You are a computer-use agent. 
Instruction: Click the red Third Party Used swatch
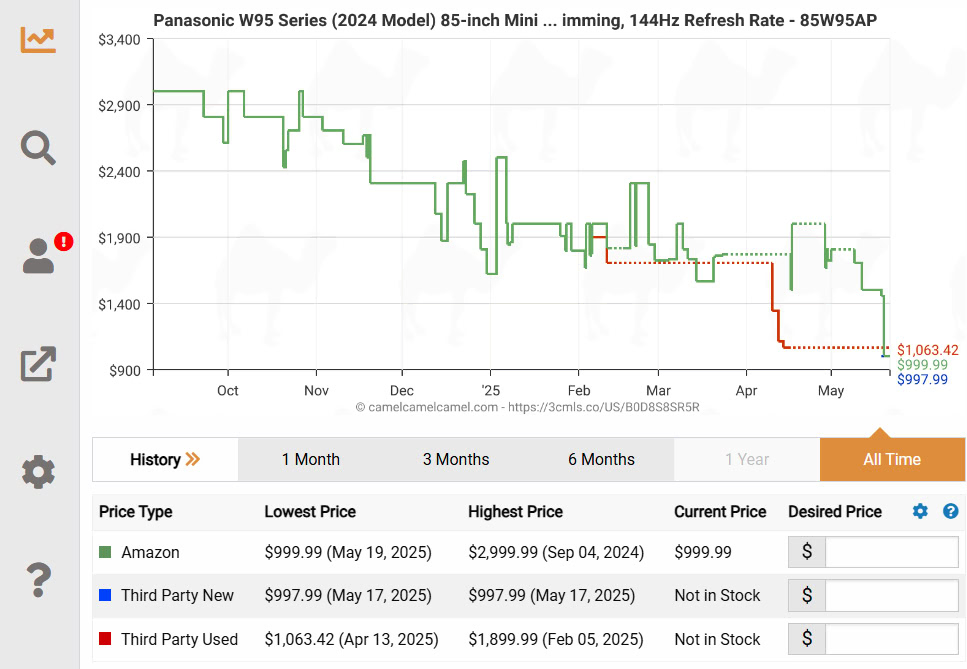pos(105,639)
